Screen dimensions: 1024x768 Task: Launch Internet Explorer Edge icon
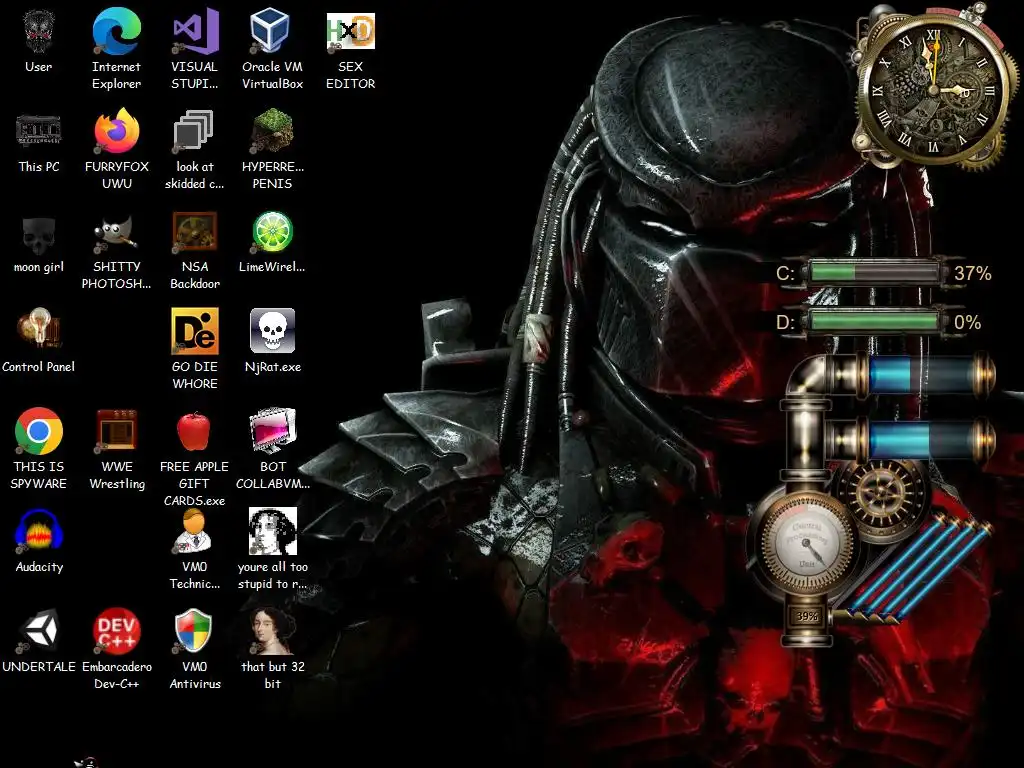pyautogui.click(x=116, y=31)
